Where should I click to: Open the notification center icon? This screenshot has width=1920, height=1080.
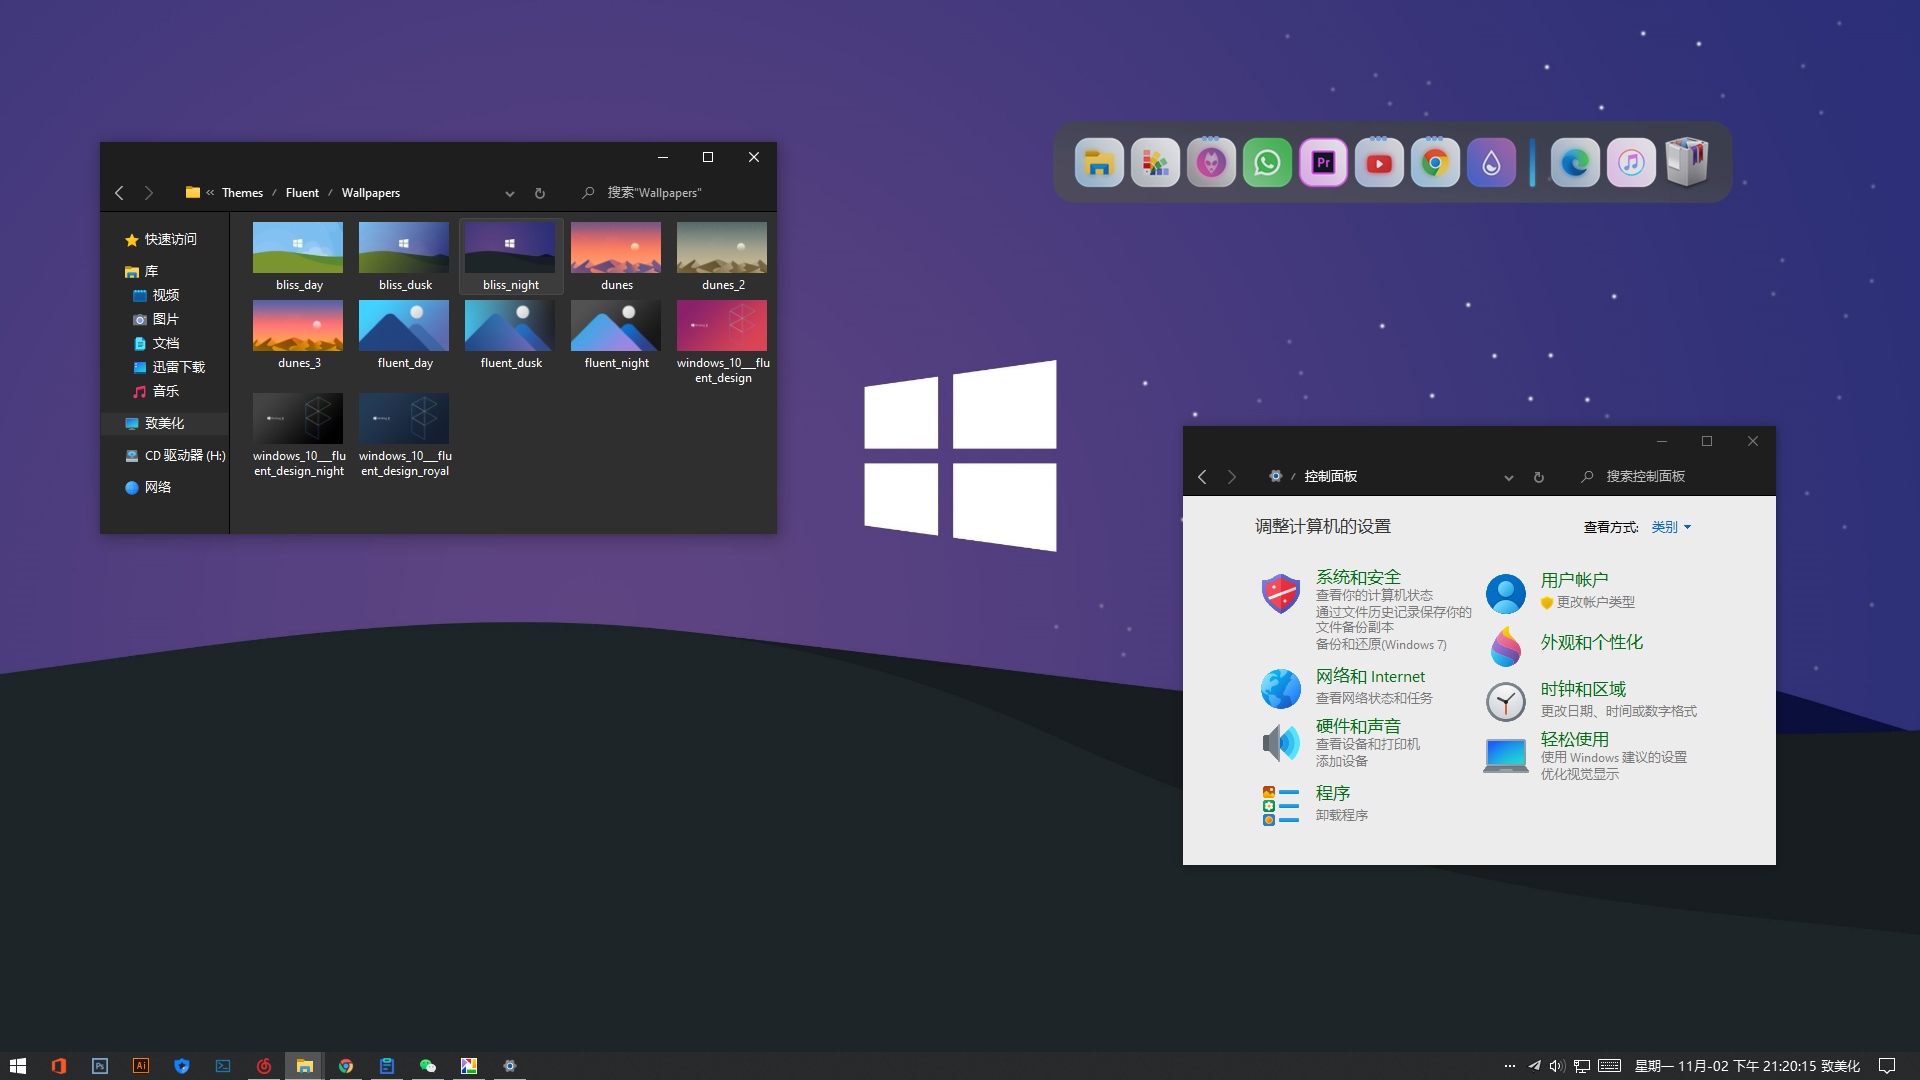point(1887,1066)
